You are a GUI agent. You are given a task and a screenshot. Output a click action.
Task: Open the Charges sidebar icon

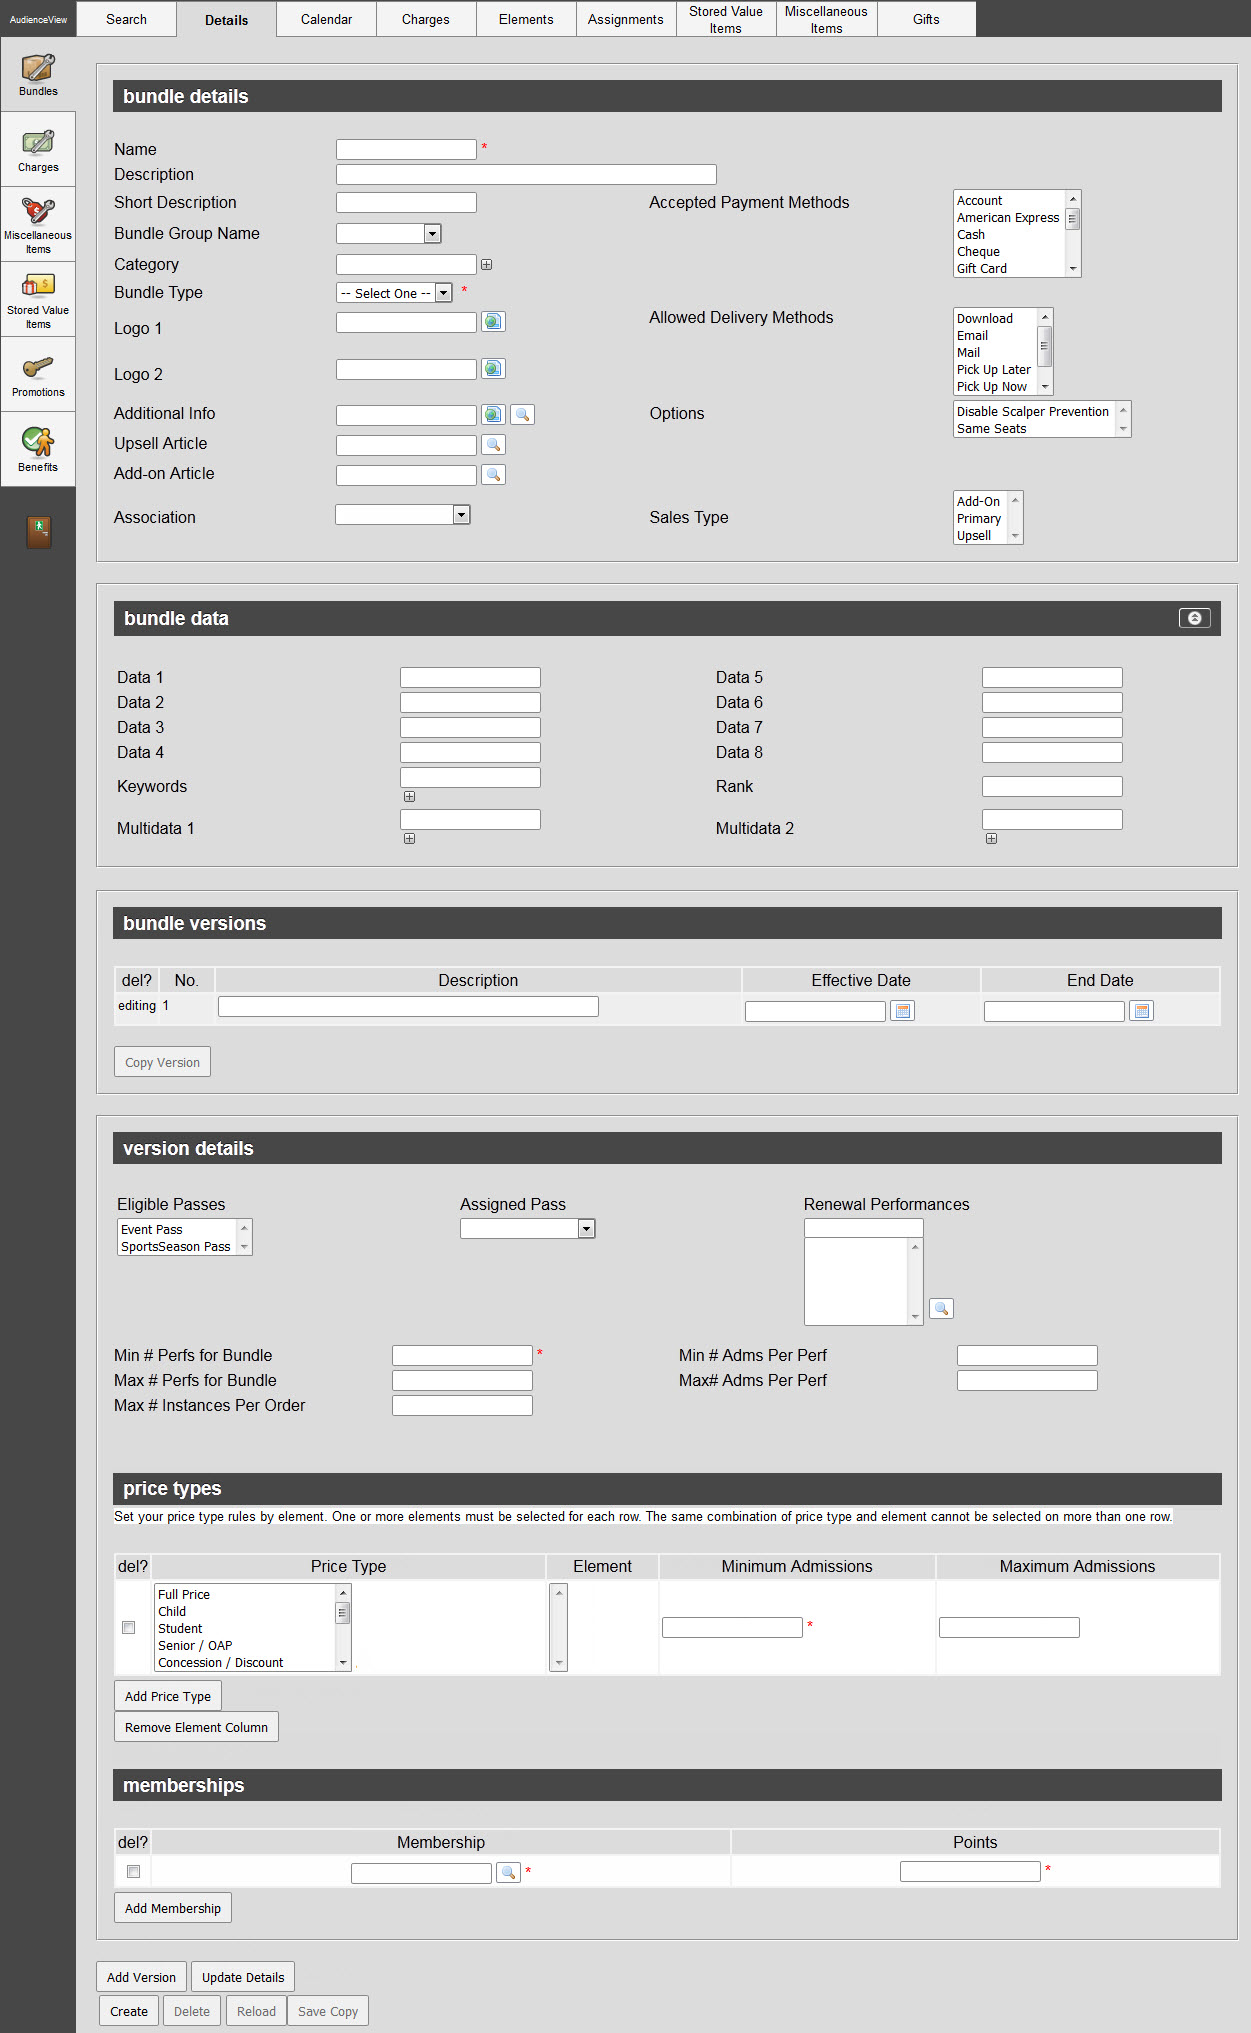coord(38,149)
